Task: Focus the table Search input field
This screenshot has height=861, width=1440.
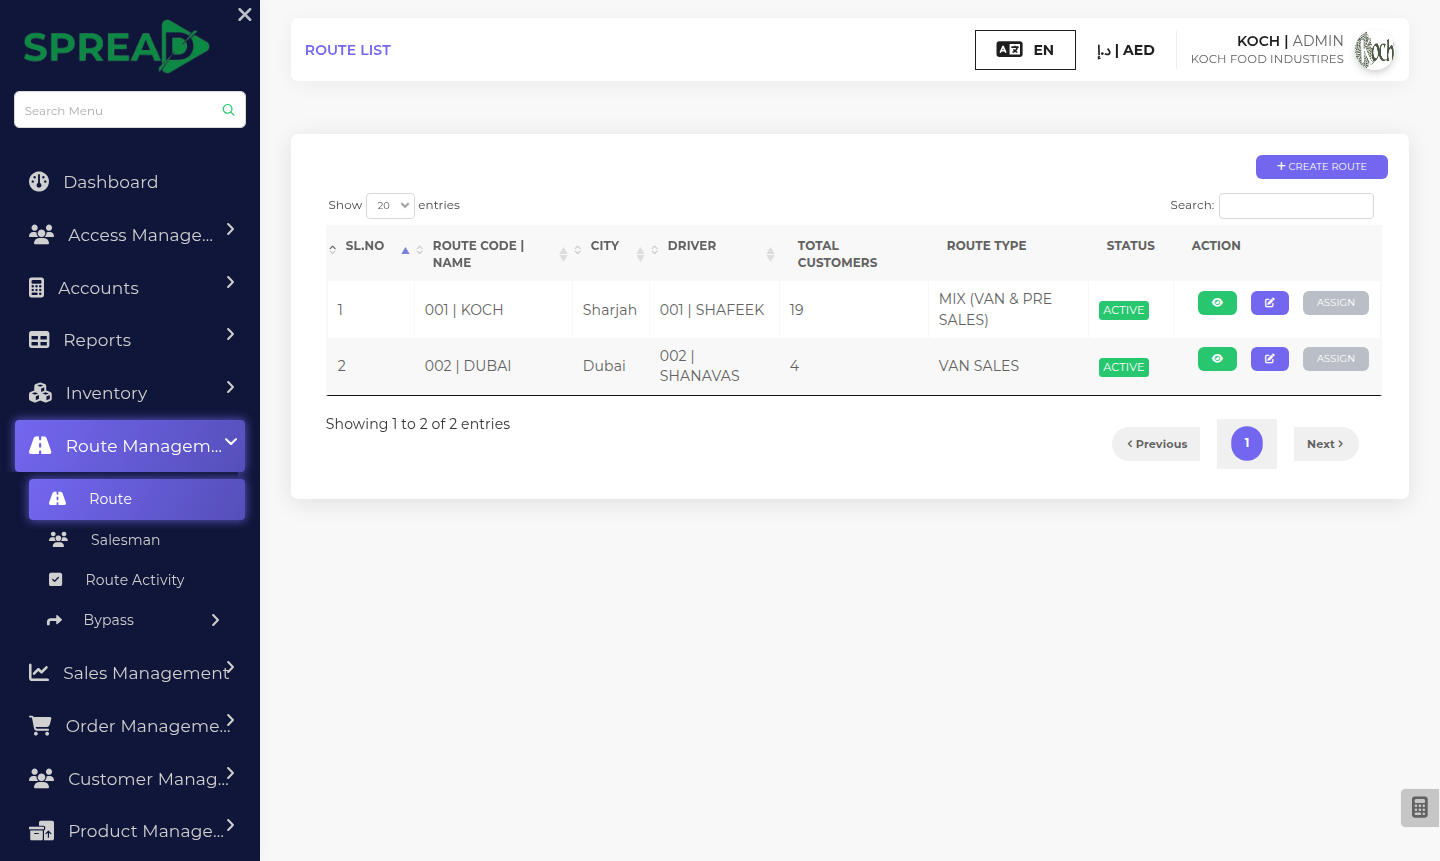Action: (x=1296, y=206)
